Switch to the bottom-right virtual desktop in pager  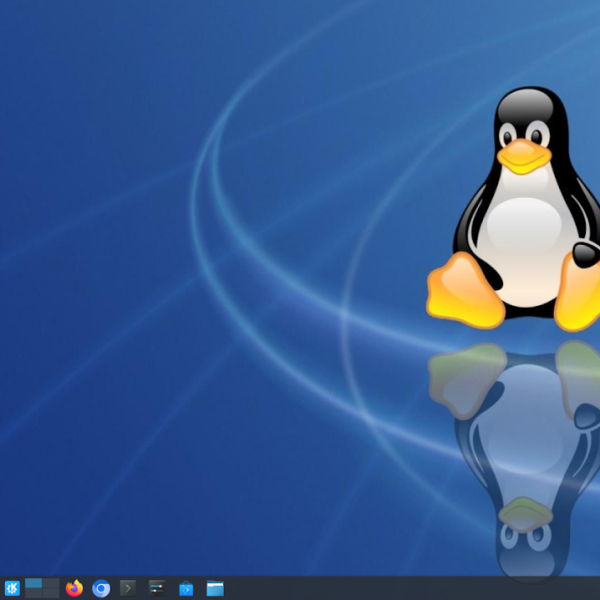(50, 593)
